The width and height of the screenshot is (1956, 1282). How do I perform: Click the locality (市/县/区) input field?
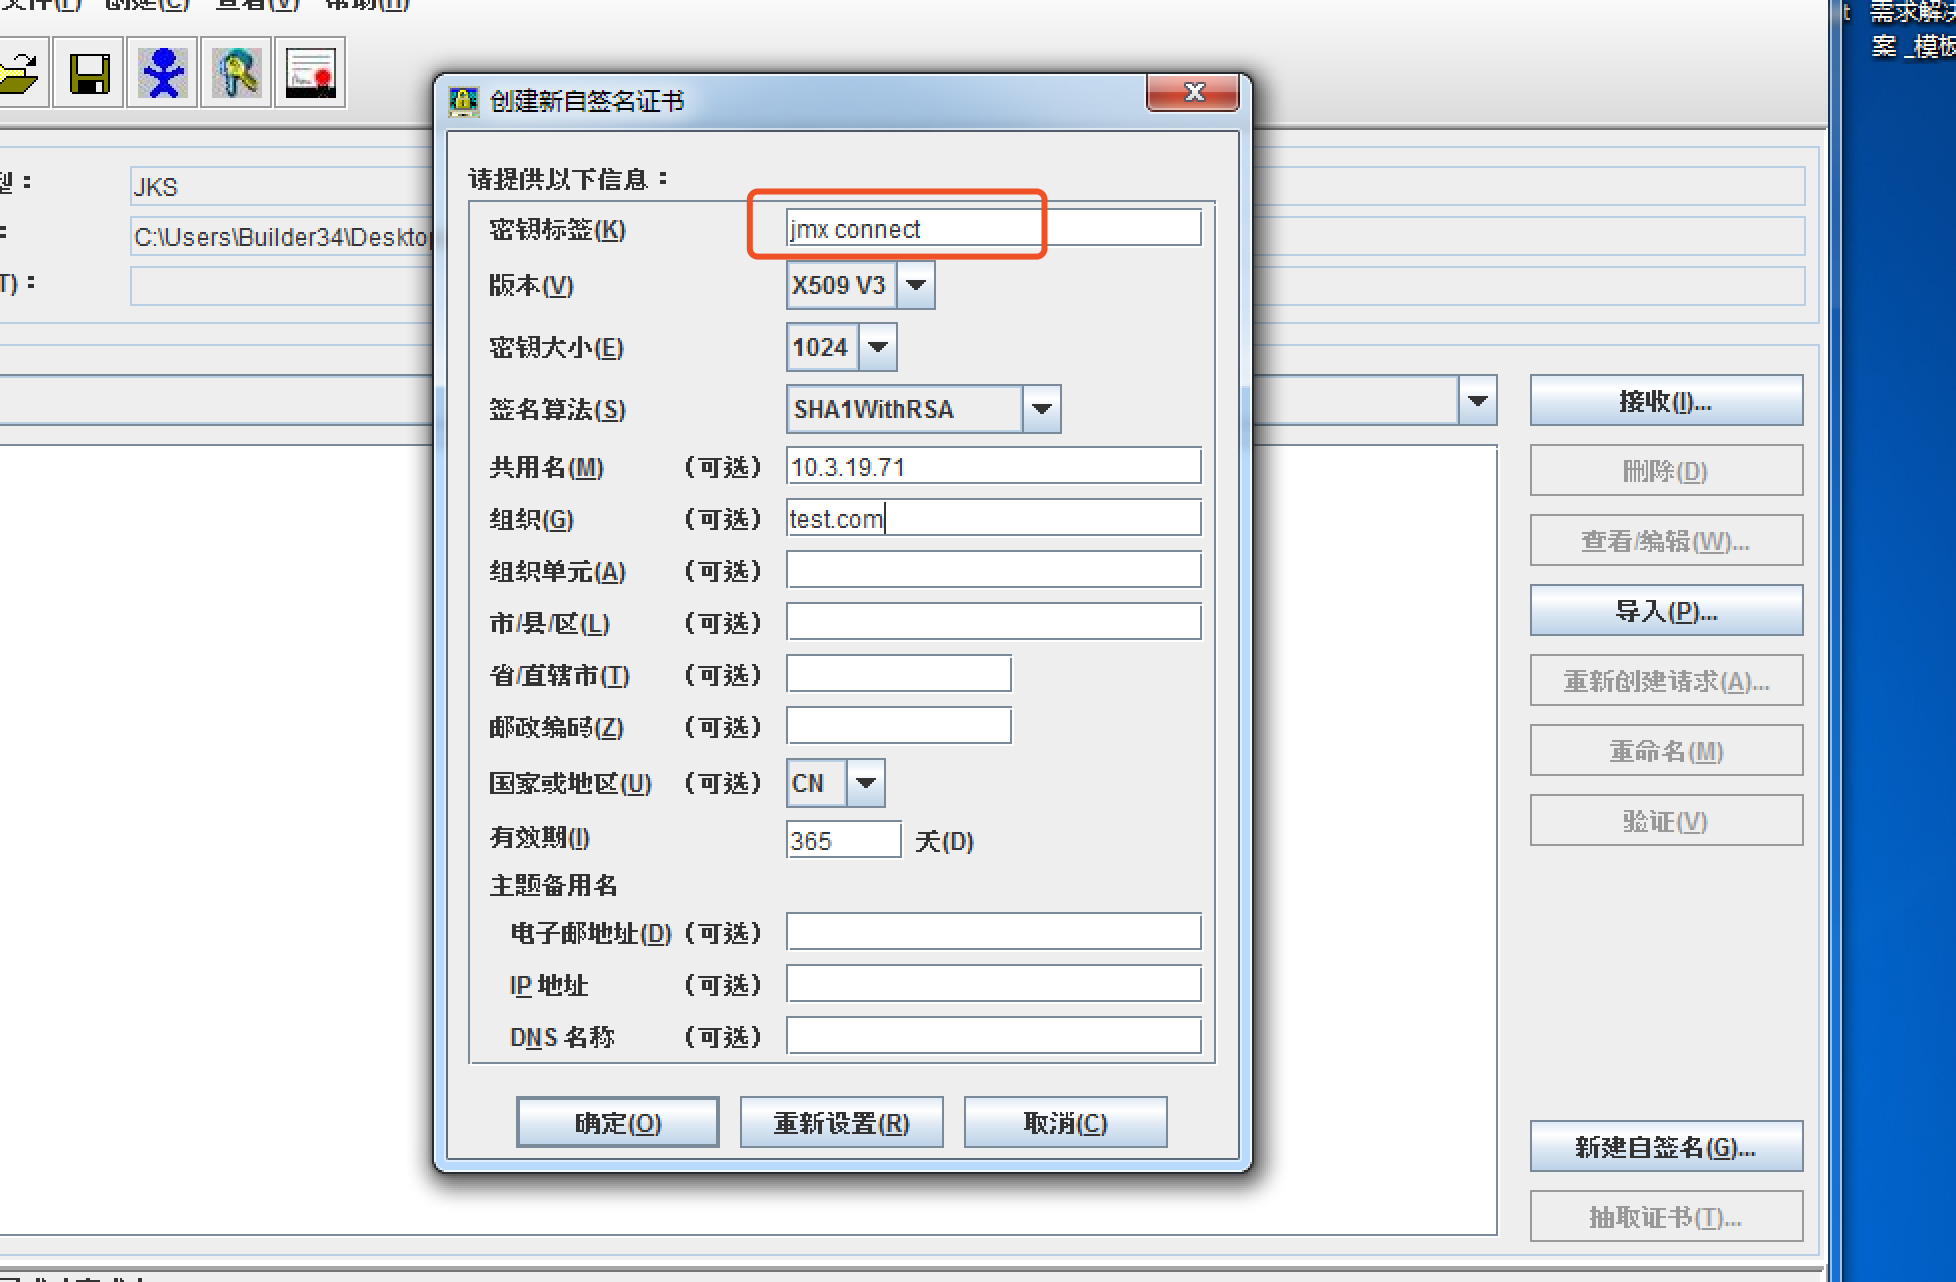pyautogui.click(x=993, y=622)
